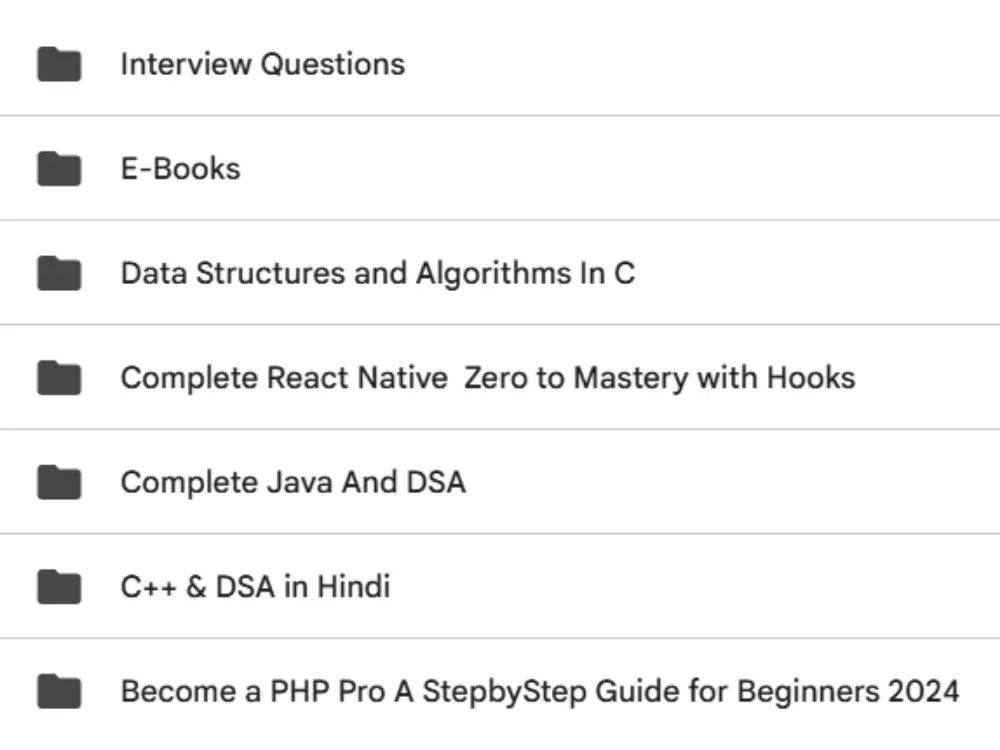This screenshot has height=750, width=1000.
Task: Click the folder icon beside Interview Questions
Action: tap(59, 65)
